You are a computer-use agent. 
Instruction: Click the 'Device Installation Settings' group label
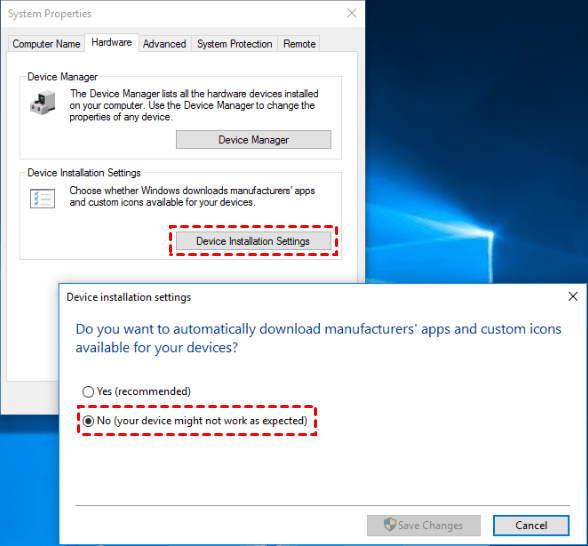84,173
